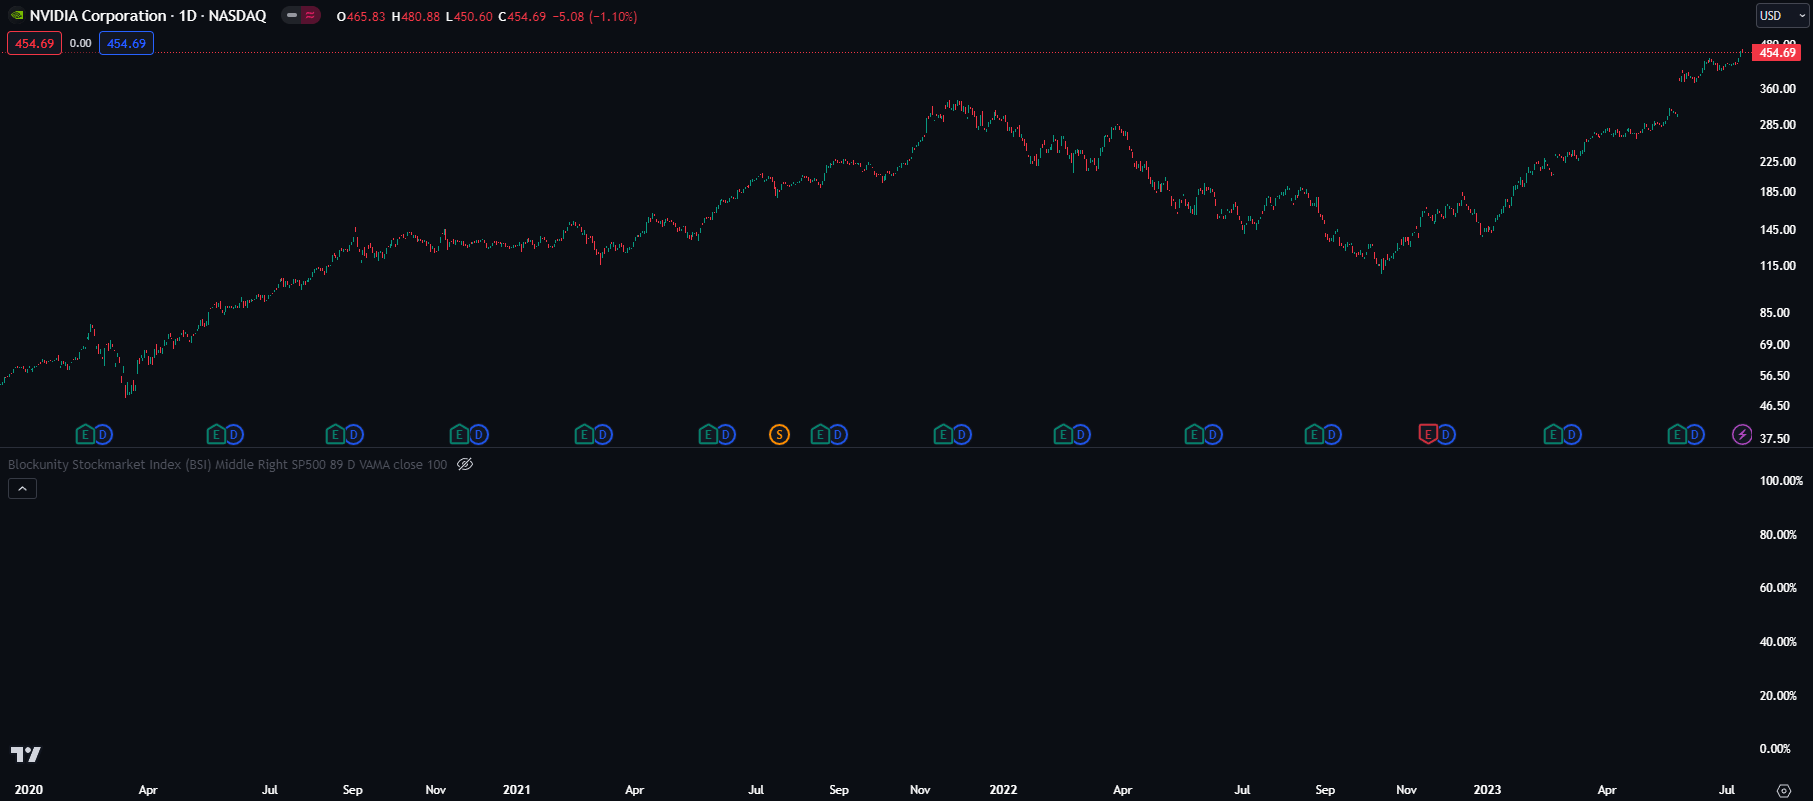Click the 115.00 price scale label
This screenshot has width=1813, height=801.
(1778, 266)
